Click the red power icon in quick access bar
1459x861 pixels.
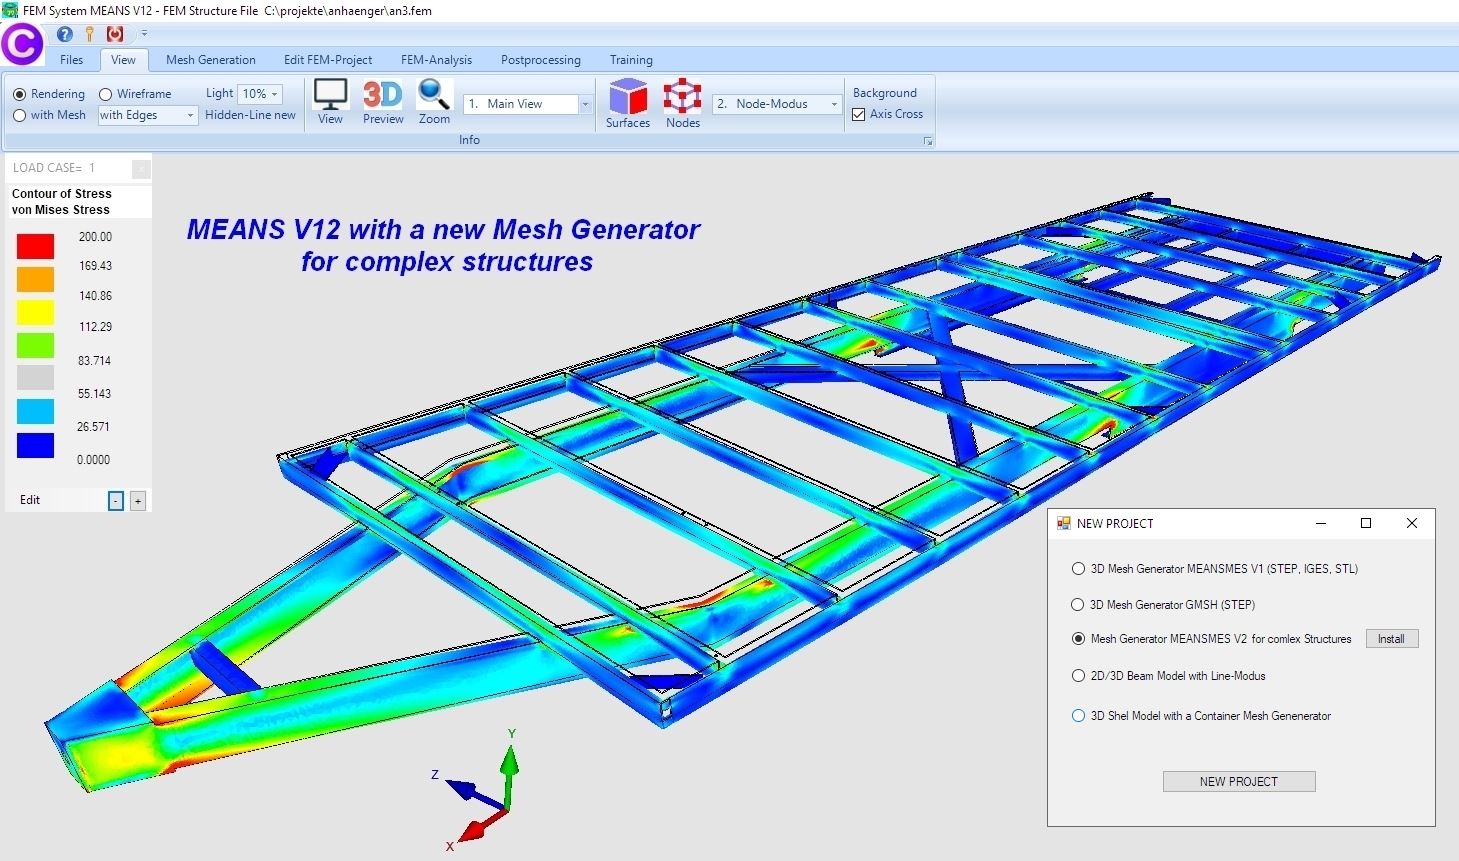(115, 34)
